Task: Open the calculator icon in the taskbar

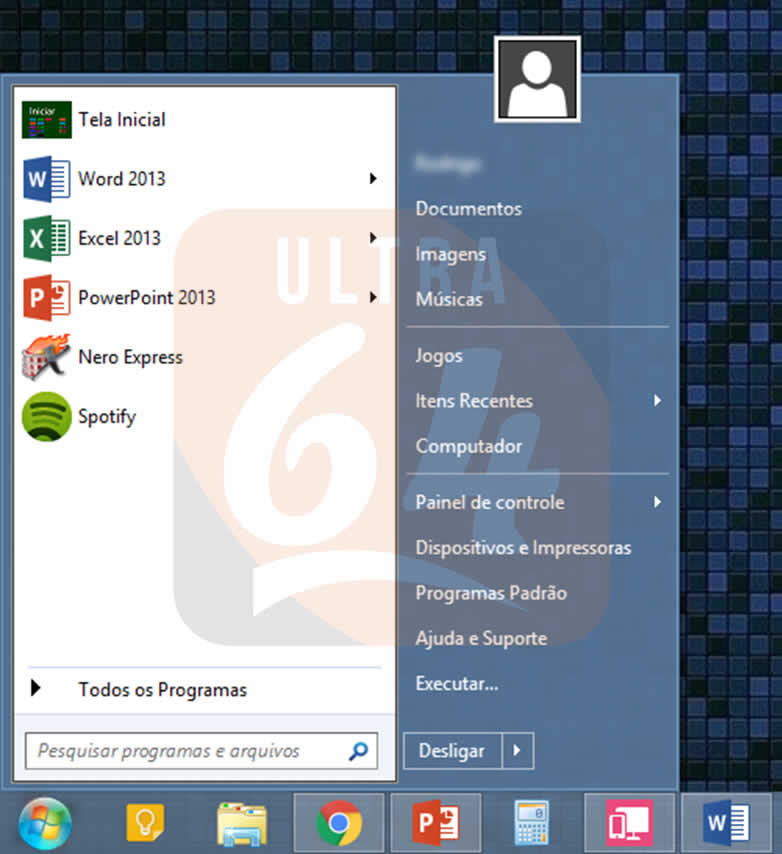Action: point(533,824)
